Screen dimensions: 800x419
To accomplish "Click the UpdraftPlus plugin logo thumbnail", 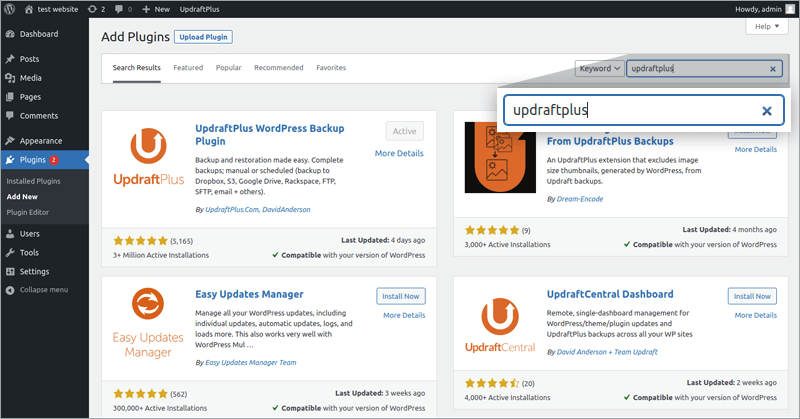I will click(148, 156).
